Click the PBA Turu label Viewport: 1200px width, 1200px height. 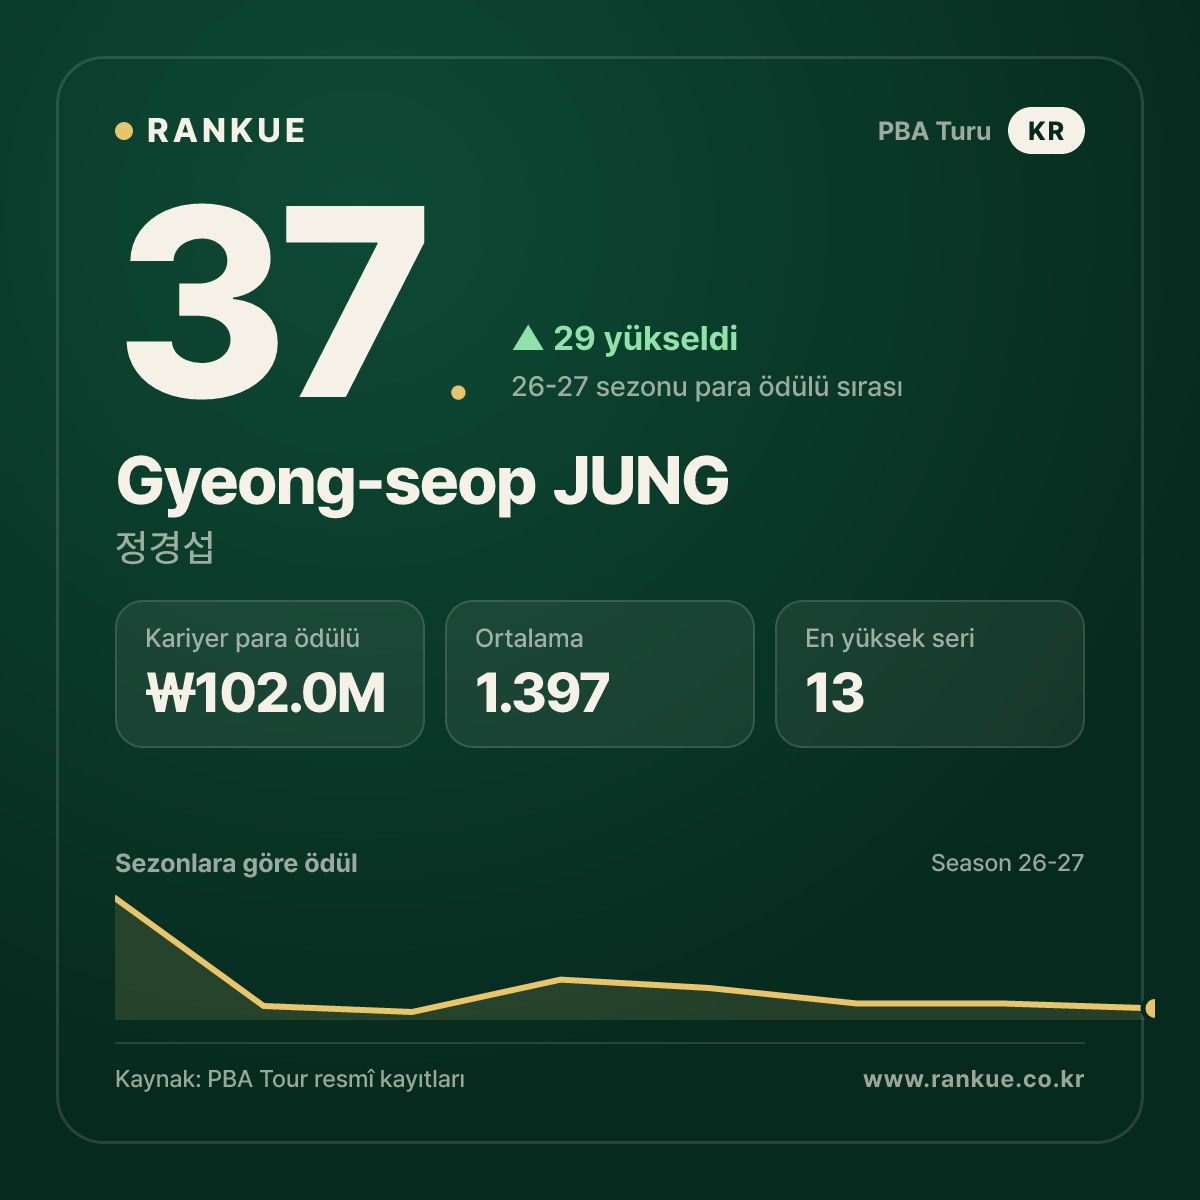click(934, 131)
